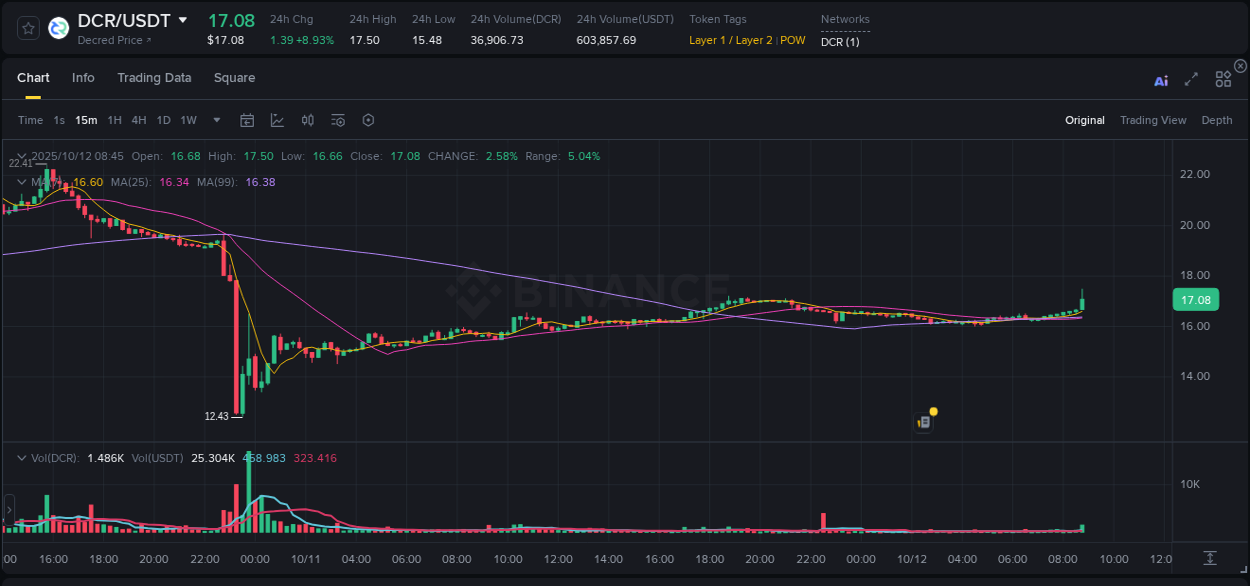Open the indicator list settings icon

tap(338, 120)
